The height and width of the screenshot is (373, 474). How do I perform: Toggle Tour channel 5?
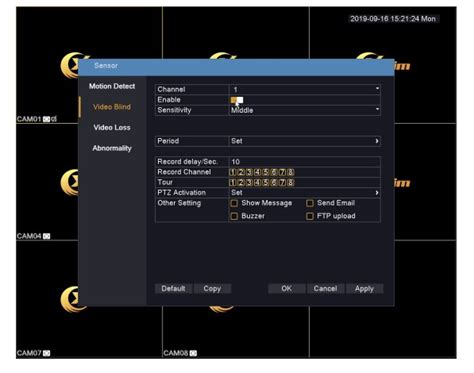pos(266,183)
